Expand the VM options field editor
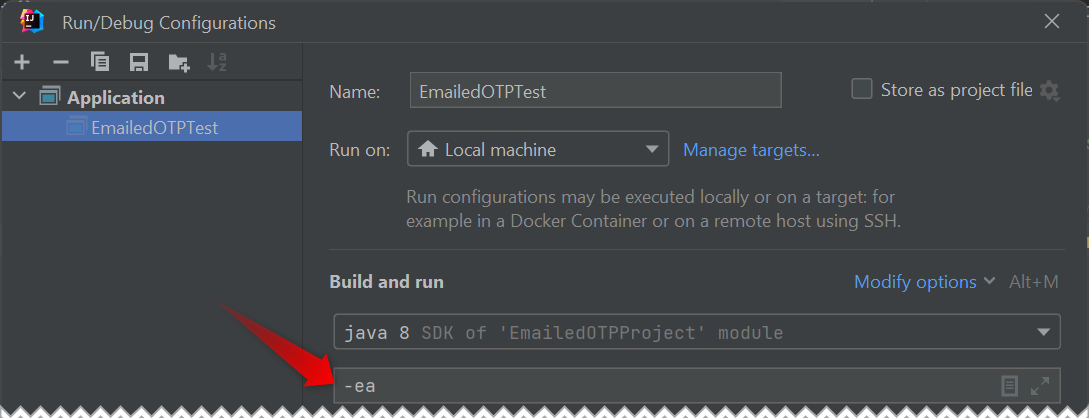This screenshot has height=418, width=1089. (x=1040, y=385)
